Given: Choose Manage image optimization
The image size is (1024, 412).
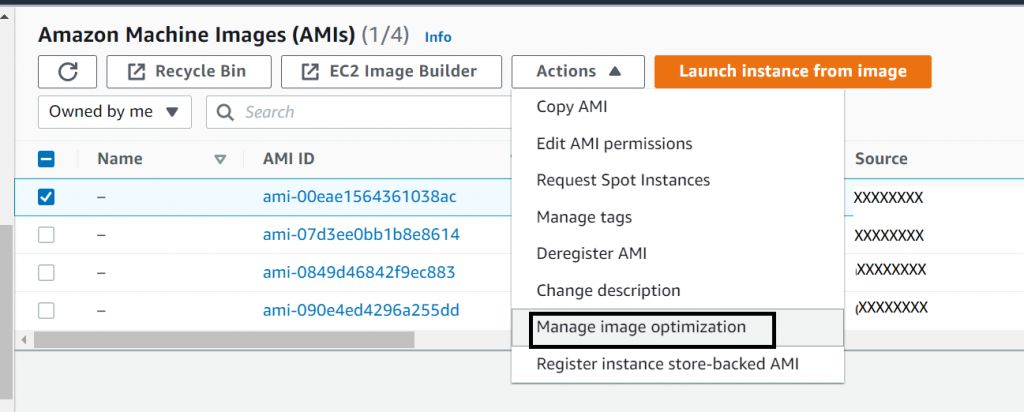Looking at the screenshot, I should click(678, 327).
